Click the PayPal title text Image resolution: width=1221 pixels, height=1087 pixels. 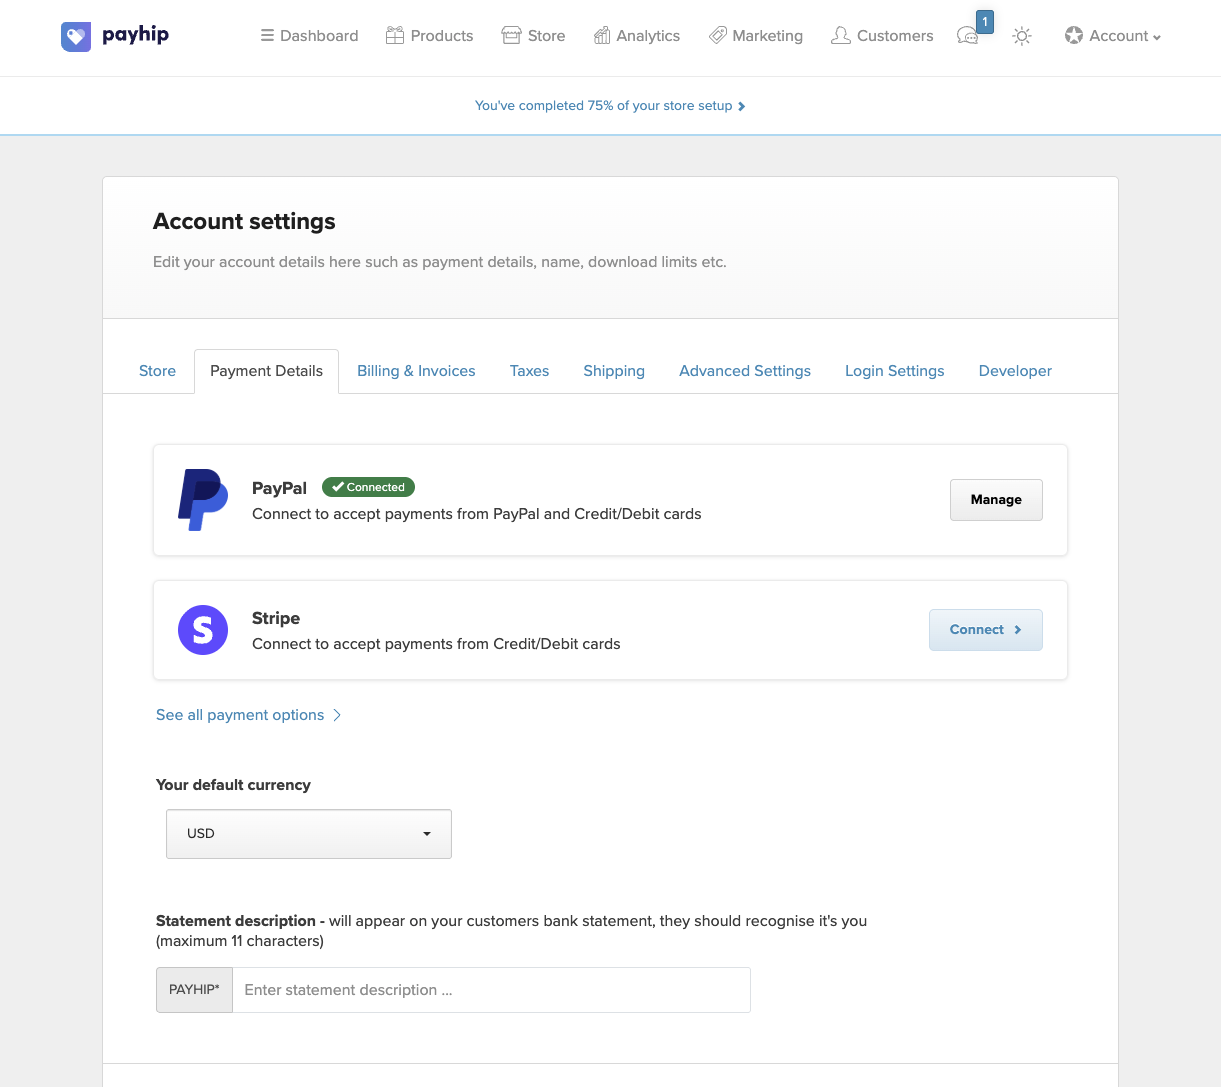pos(279,488)
